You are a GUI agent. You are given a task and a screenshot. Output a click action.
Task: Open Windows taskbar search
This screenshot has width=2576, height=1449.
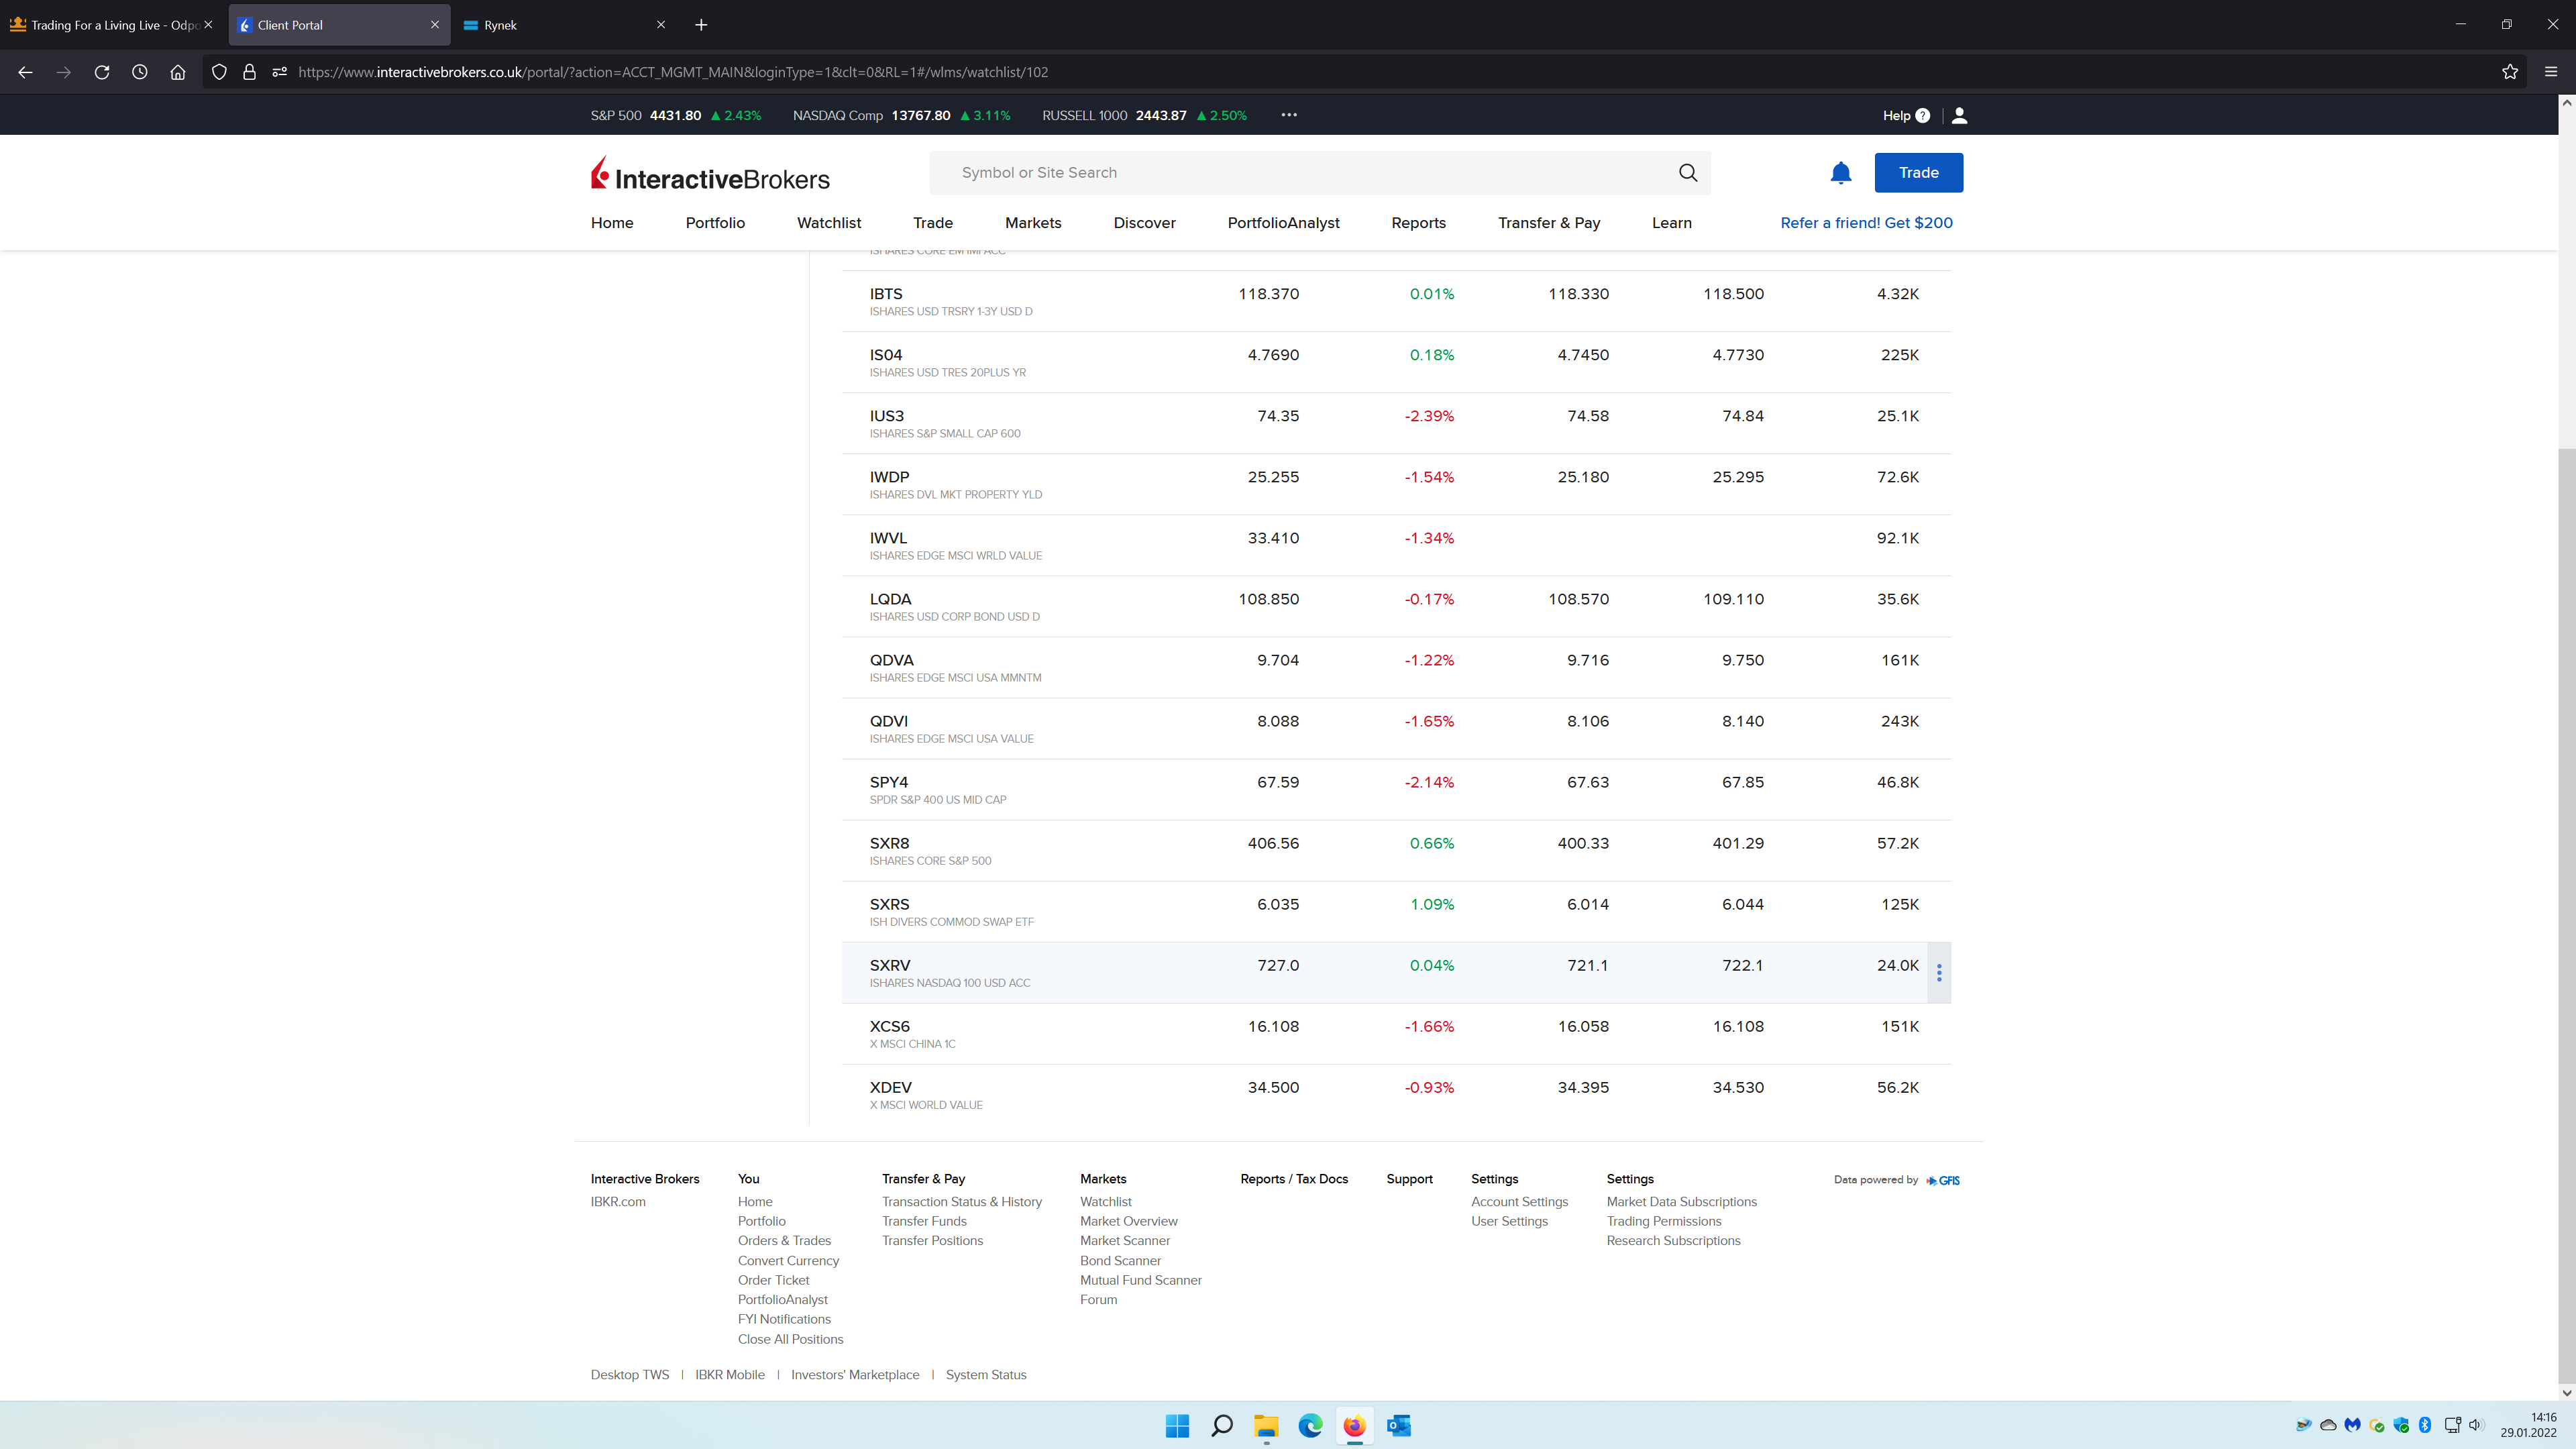point(1221,1426)
